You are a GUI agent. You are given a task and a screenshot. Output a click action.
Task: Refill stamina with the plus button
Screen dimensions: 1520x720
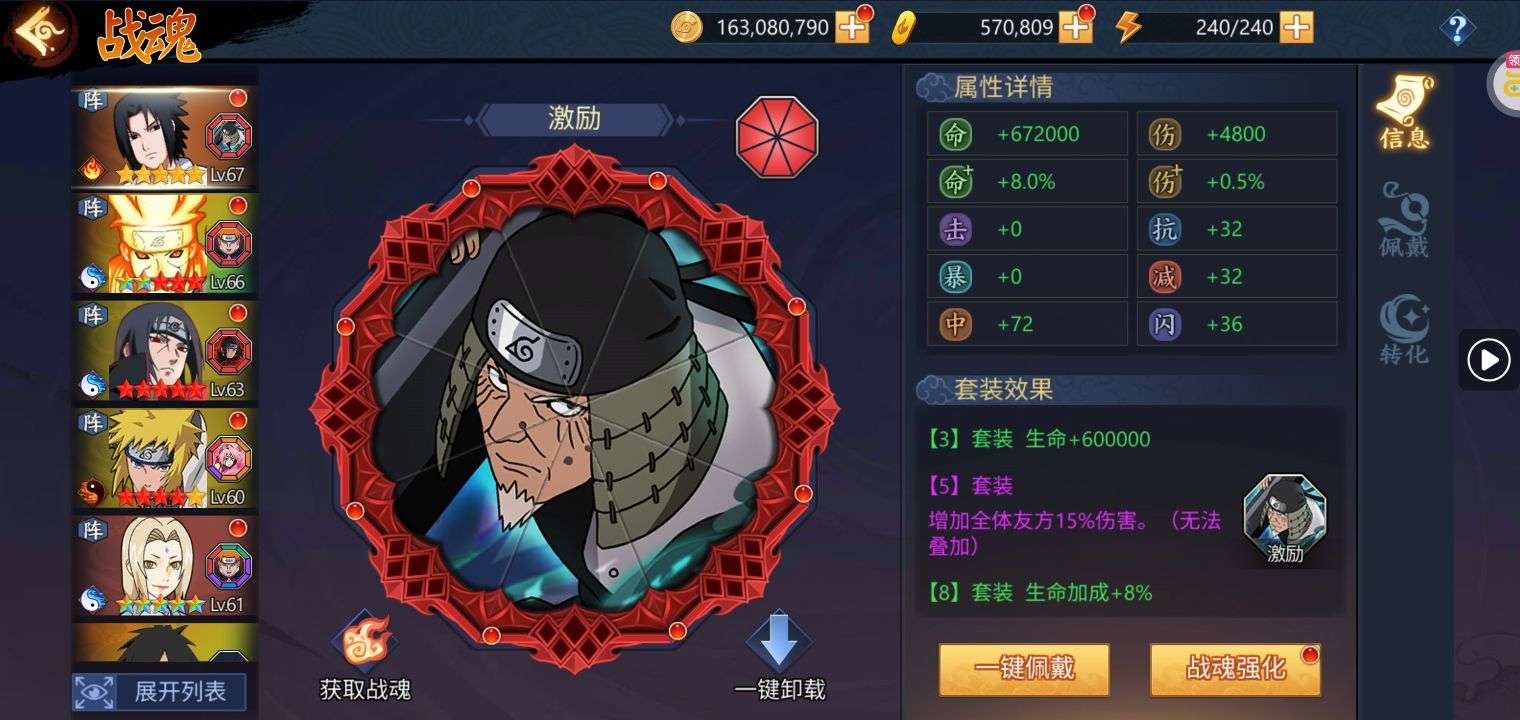(1296, 27)
